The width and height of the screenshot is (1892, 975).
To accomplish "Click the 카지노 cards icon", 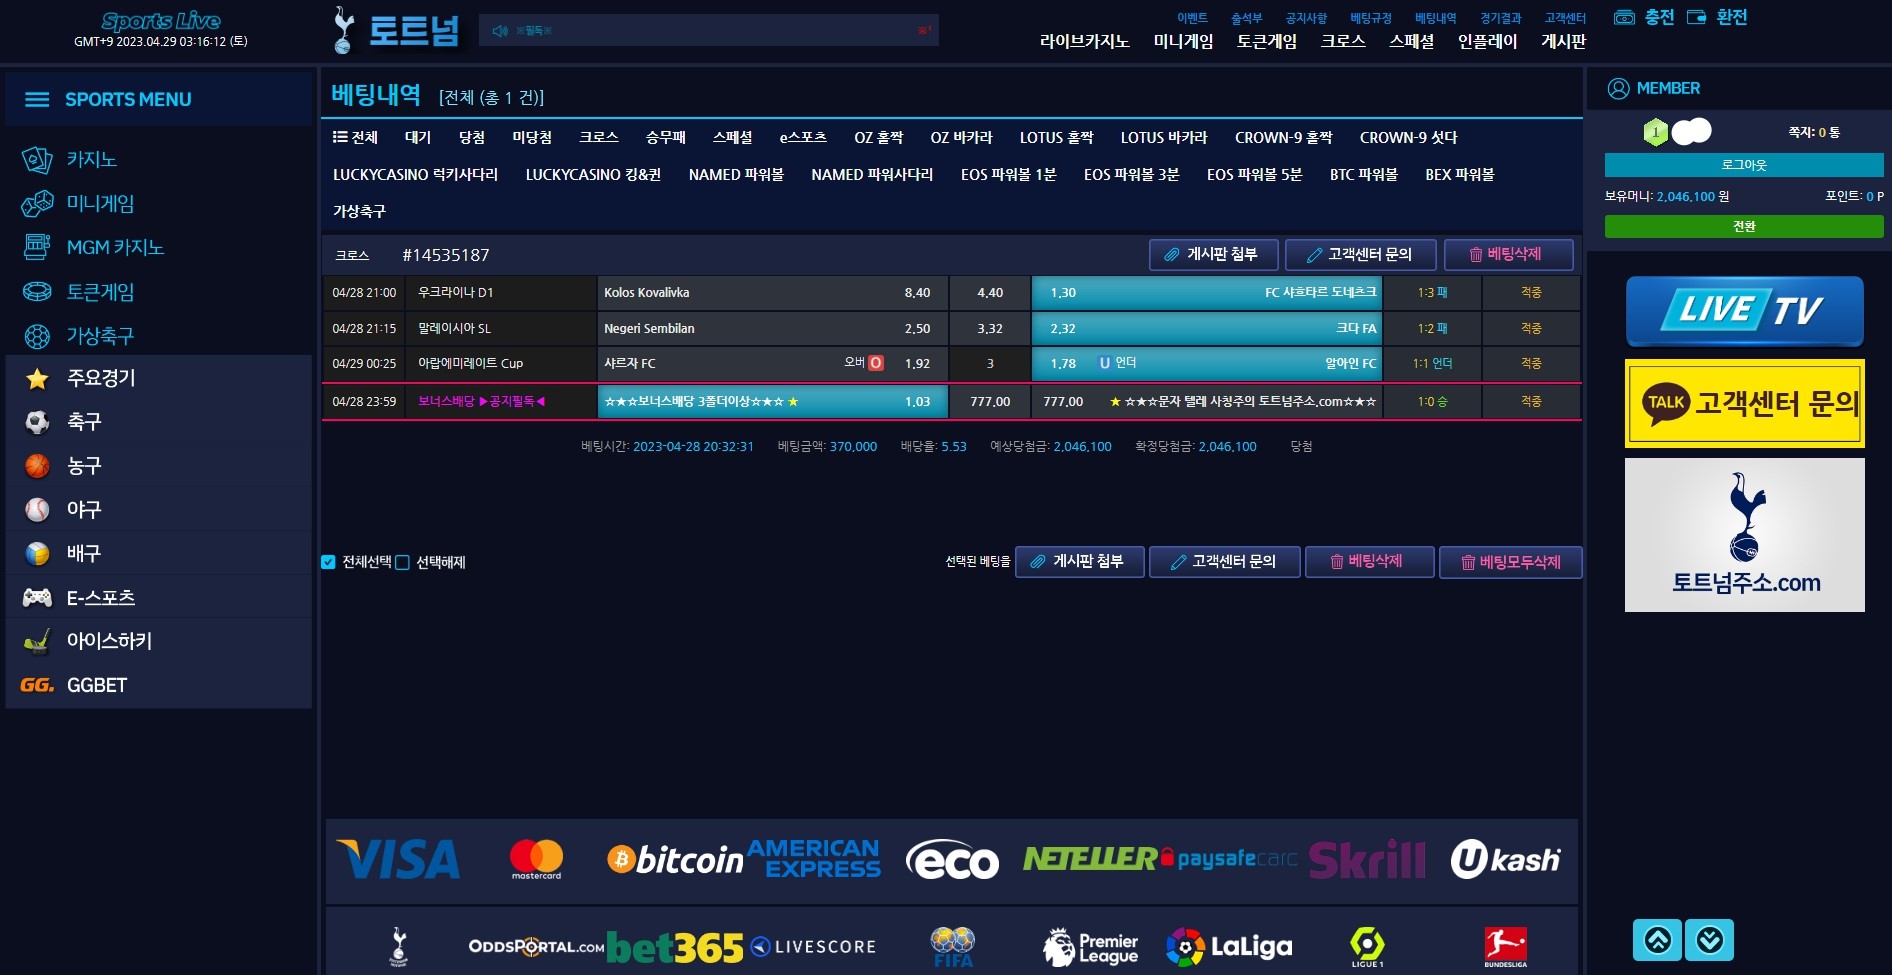I will coord(37,159).
